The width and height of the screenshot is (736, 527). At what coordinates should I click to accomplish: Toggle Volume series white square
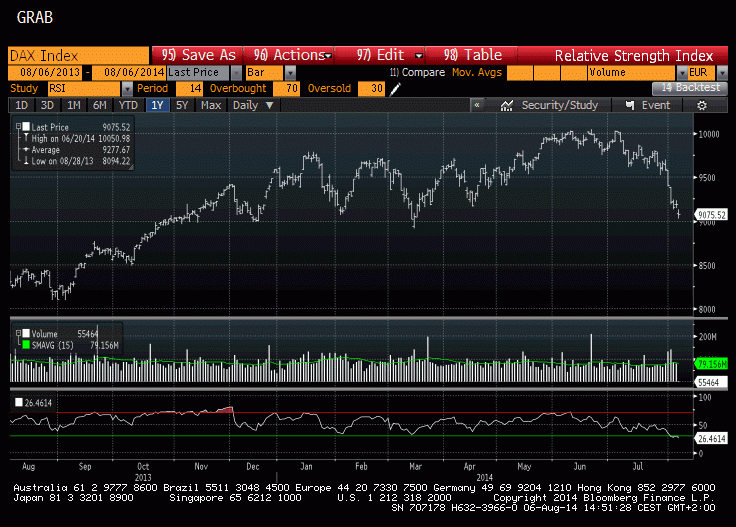point(26,333)
